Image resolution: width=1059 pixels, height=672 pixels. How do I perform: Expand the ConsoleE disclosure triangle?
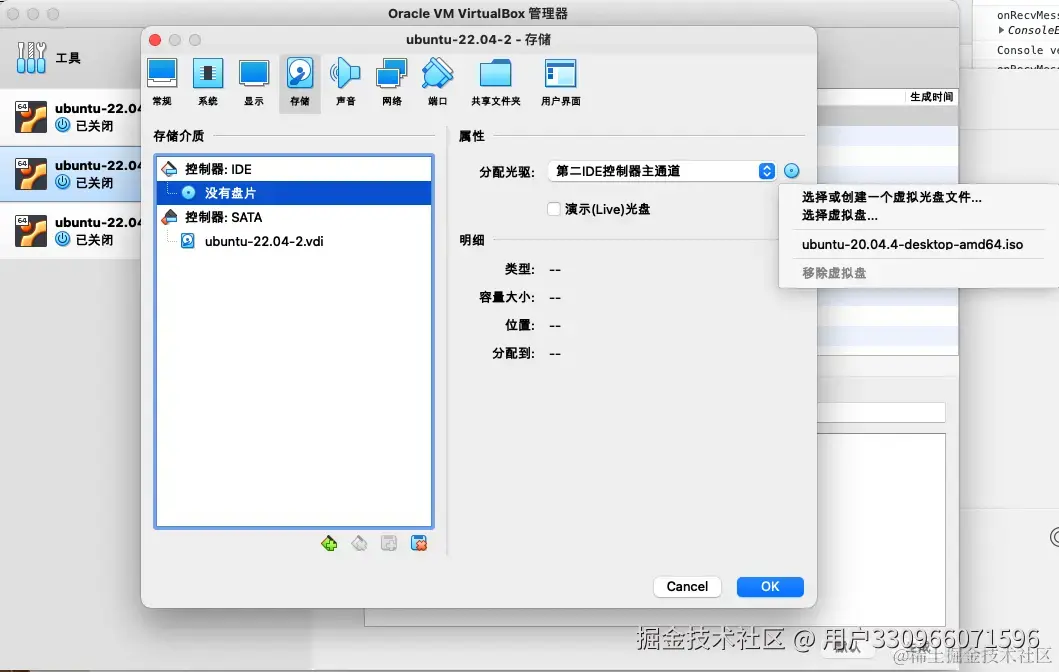tap(1002, 30)
